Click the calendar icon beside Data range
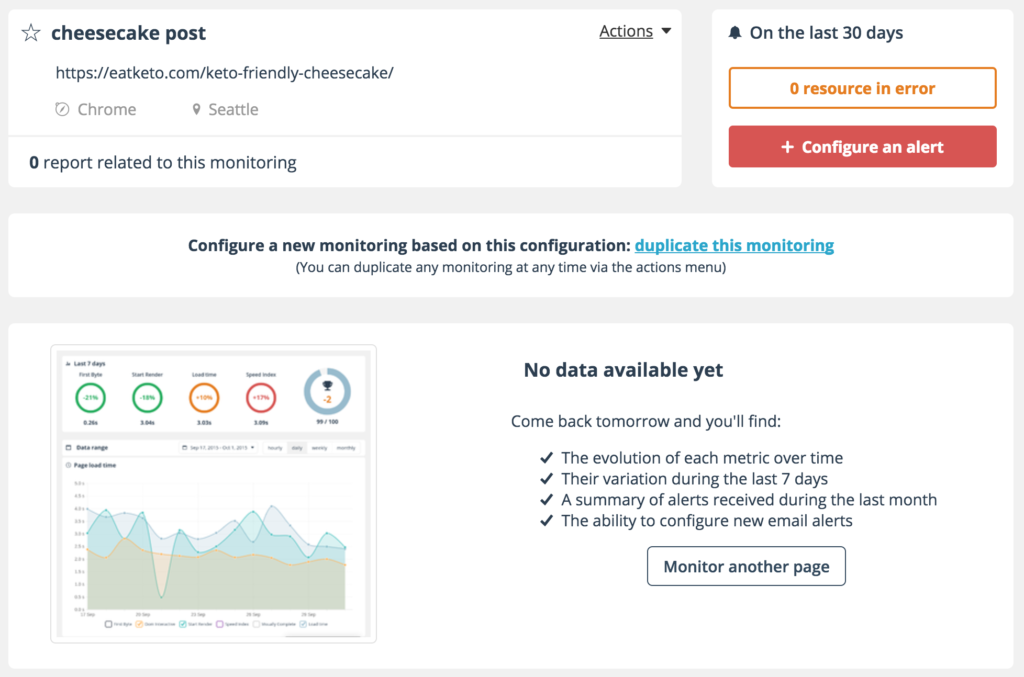The image size is (1024, 677). pos(68,448)
